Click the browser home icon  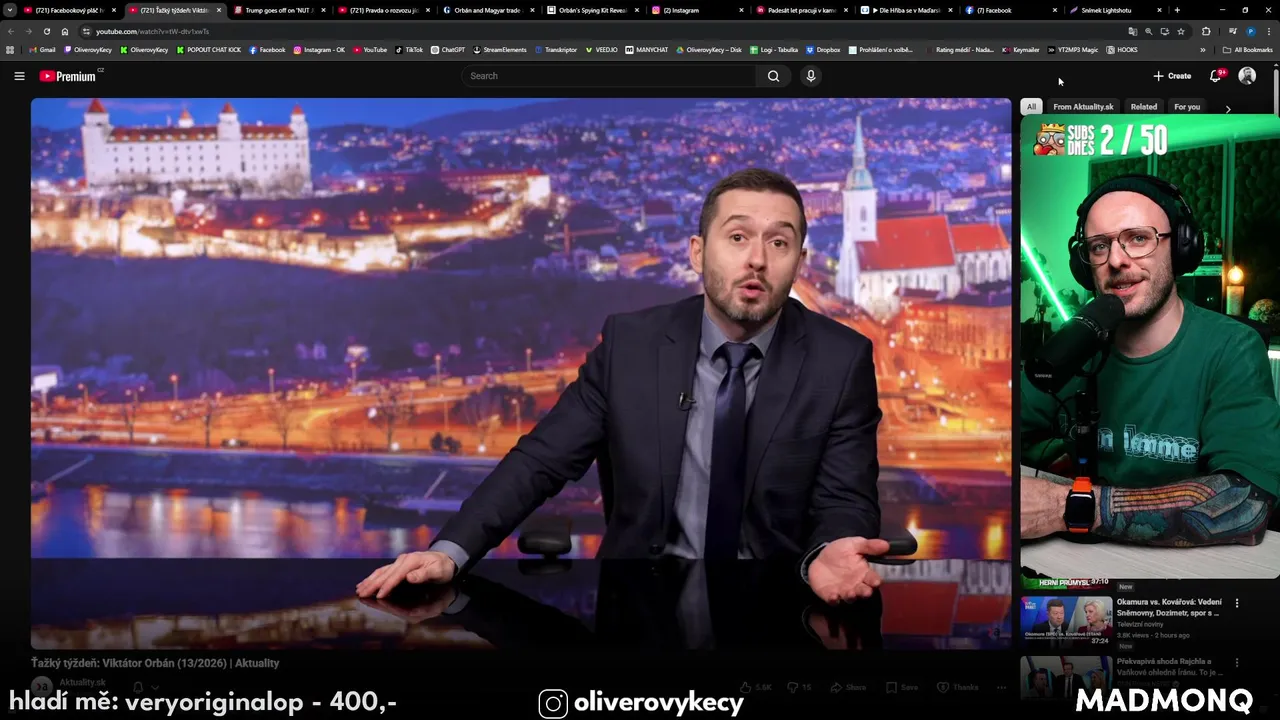(65, 31)
